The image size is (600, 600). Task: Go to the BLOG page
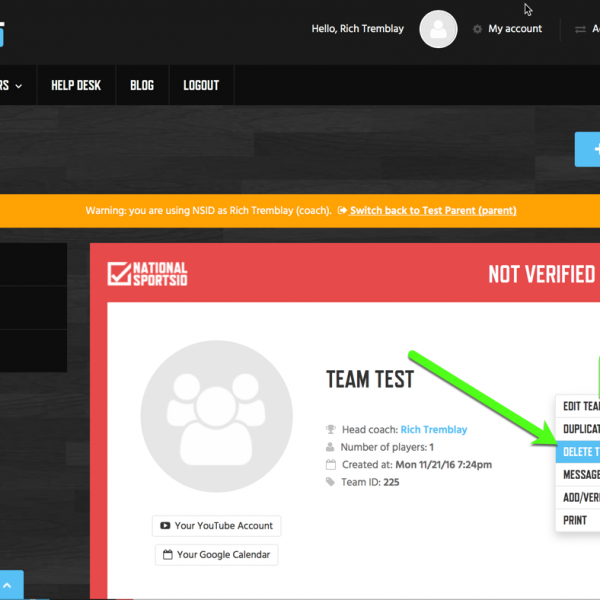[142, 85]
